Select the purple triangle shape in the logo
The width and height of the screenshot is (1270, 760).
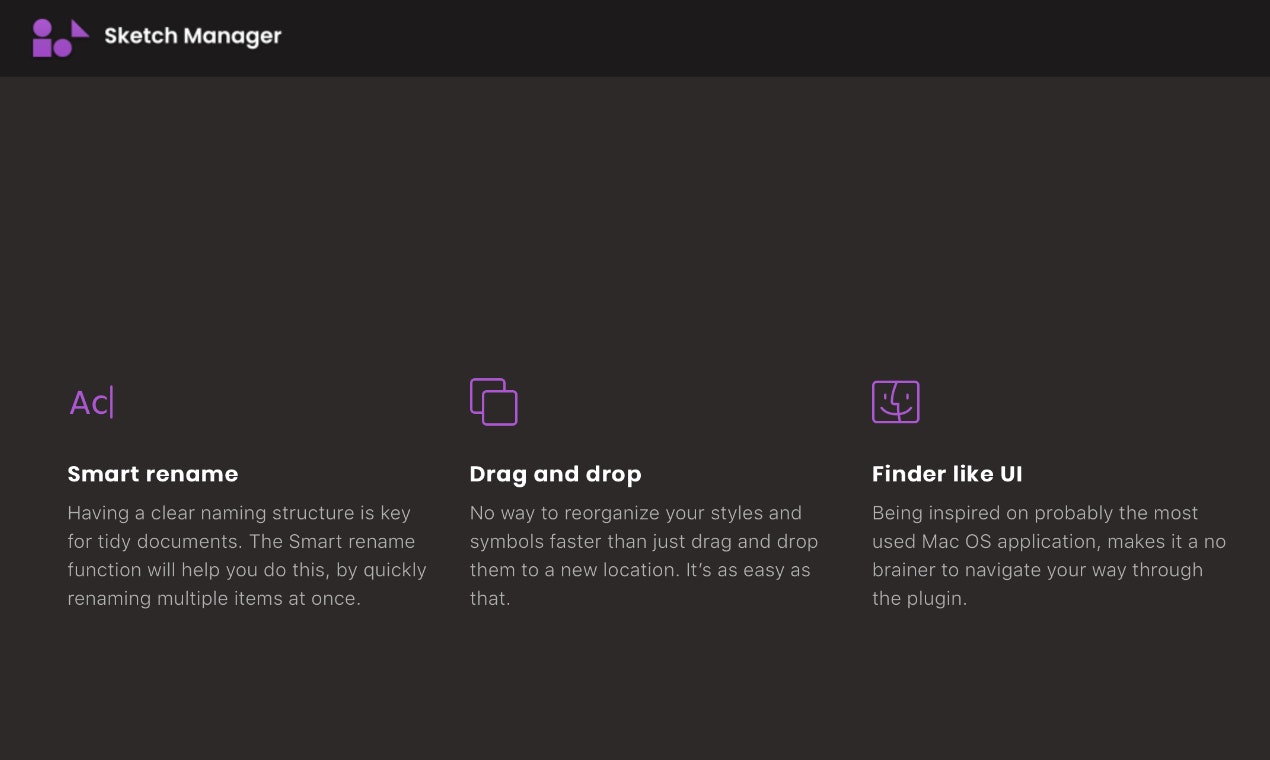tap(80, 30)
